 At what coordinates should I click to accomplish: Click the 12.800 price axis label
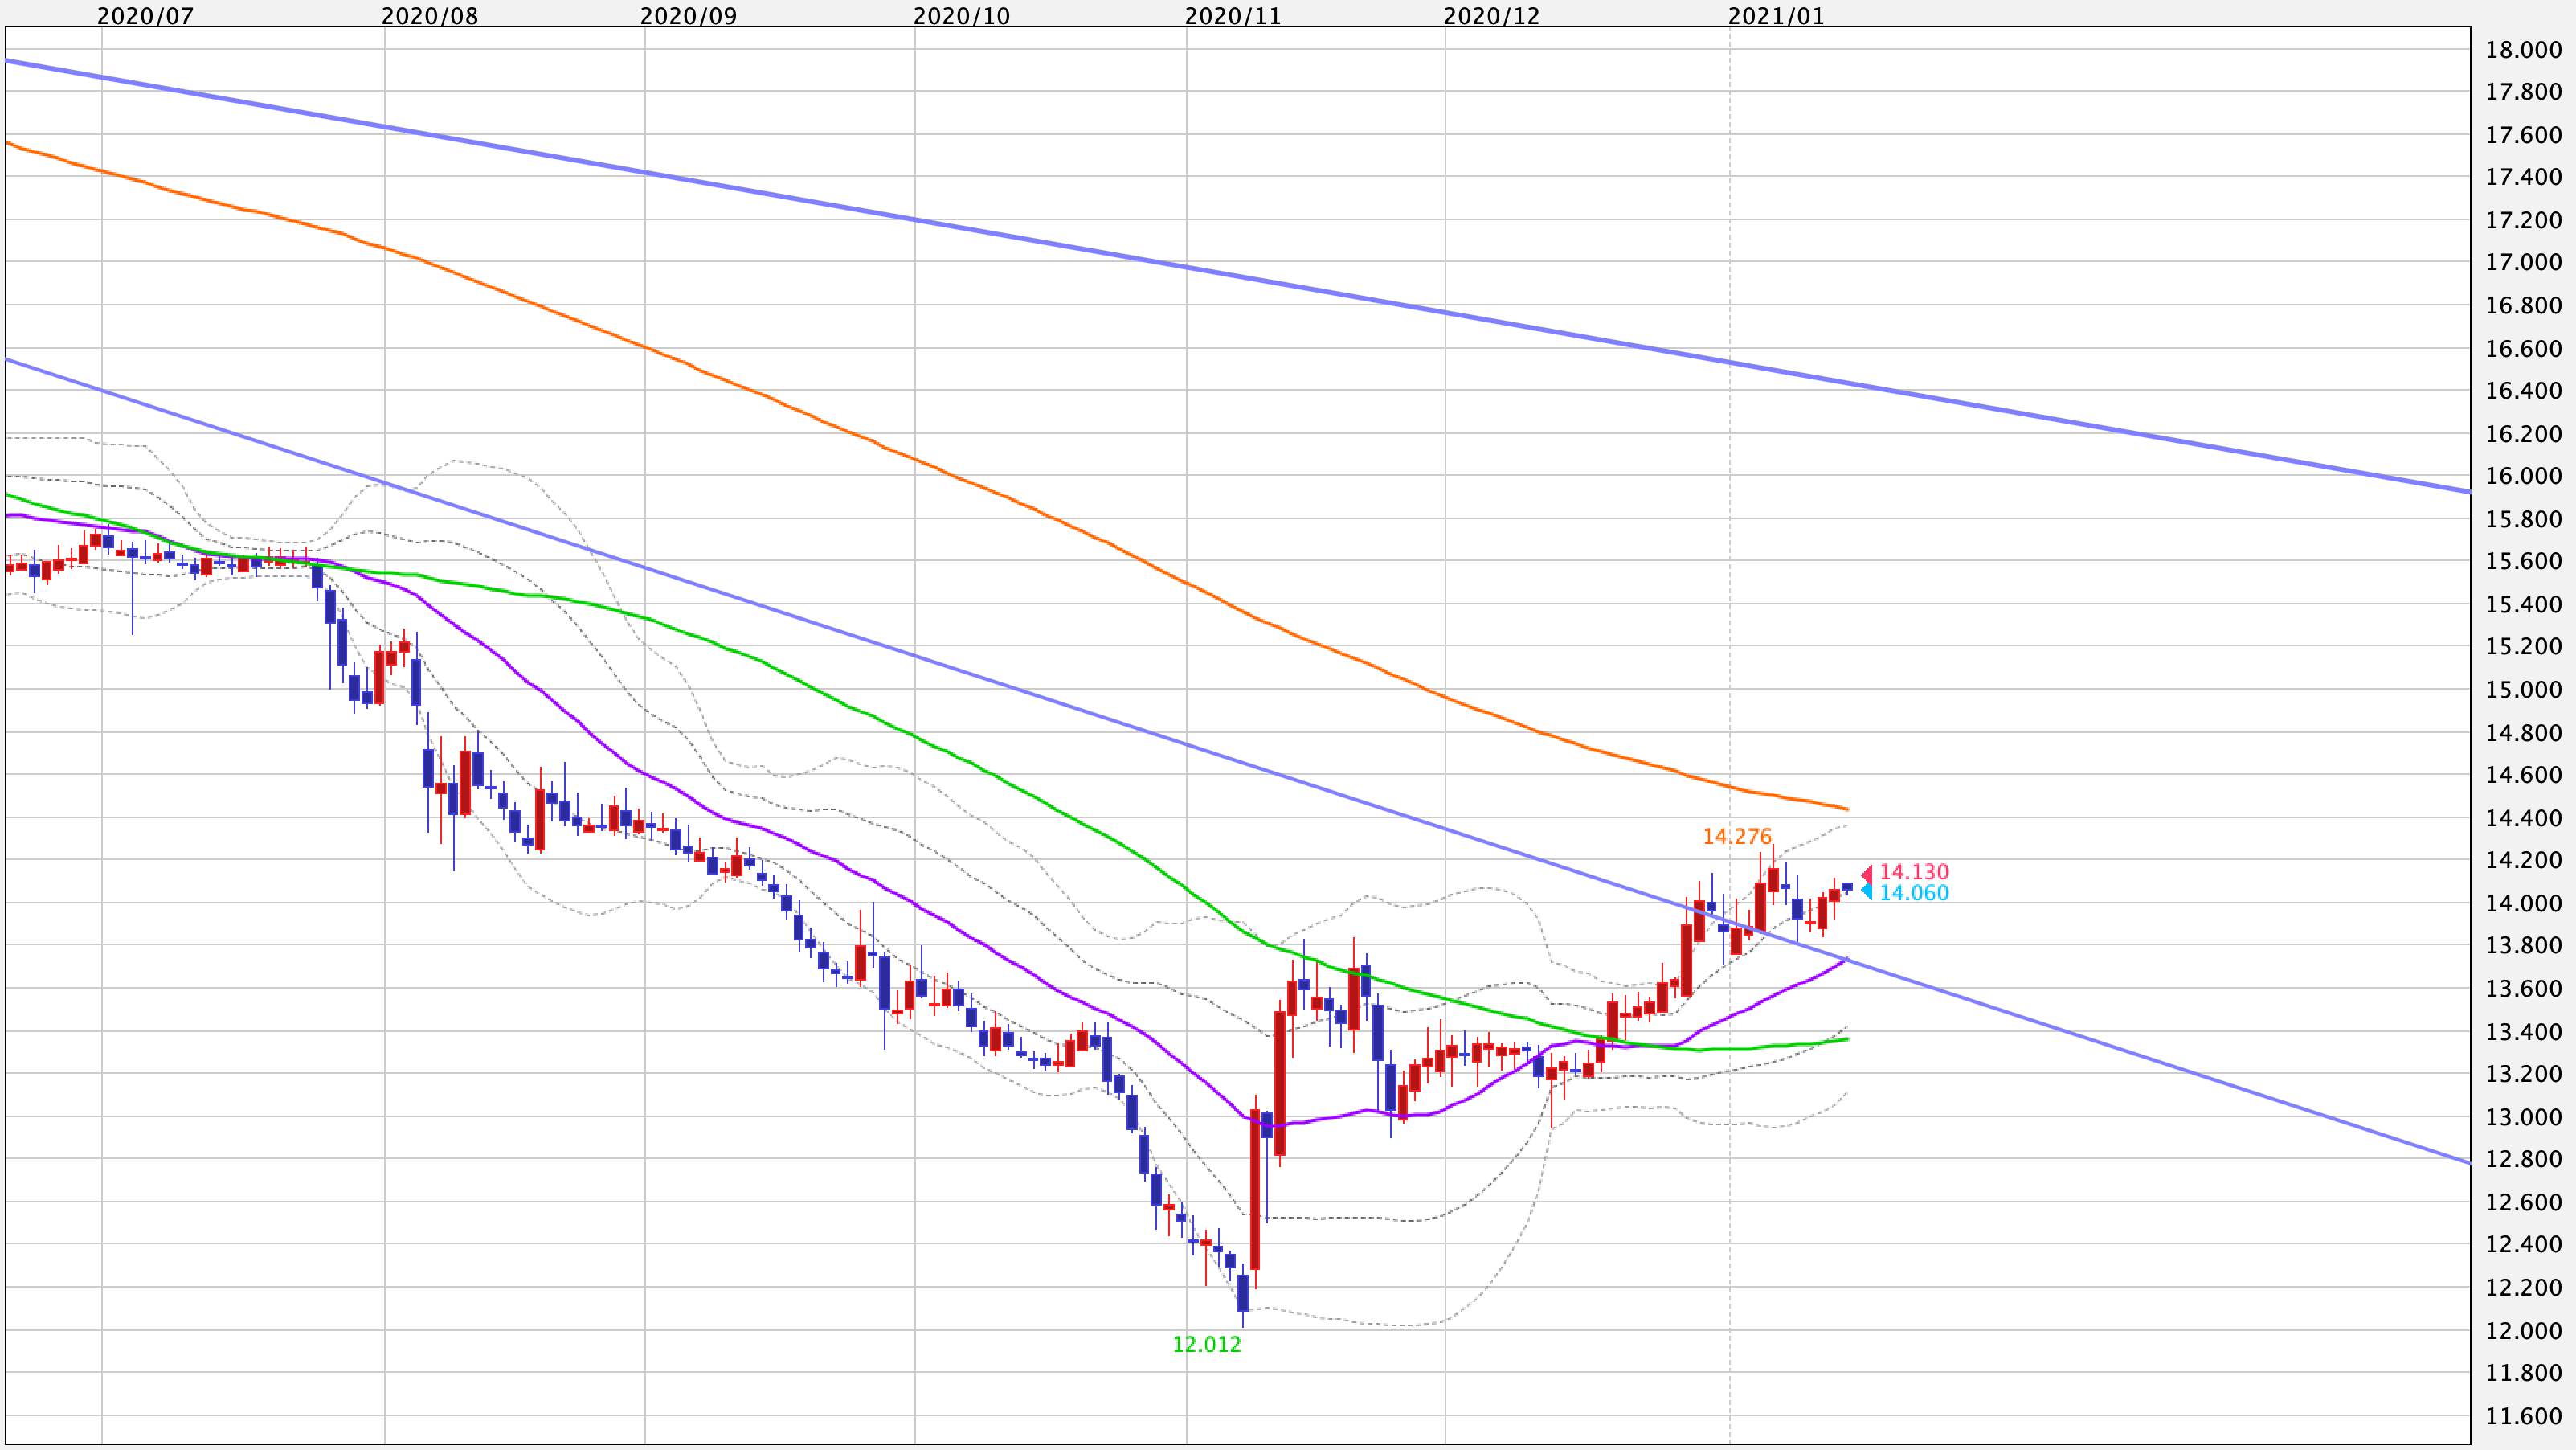tap(2524, 1159)
